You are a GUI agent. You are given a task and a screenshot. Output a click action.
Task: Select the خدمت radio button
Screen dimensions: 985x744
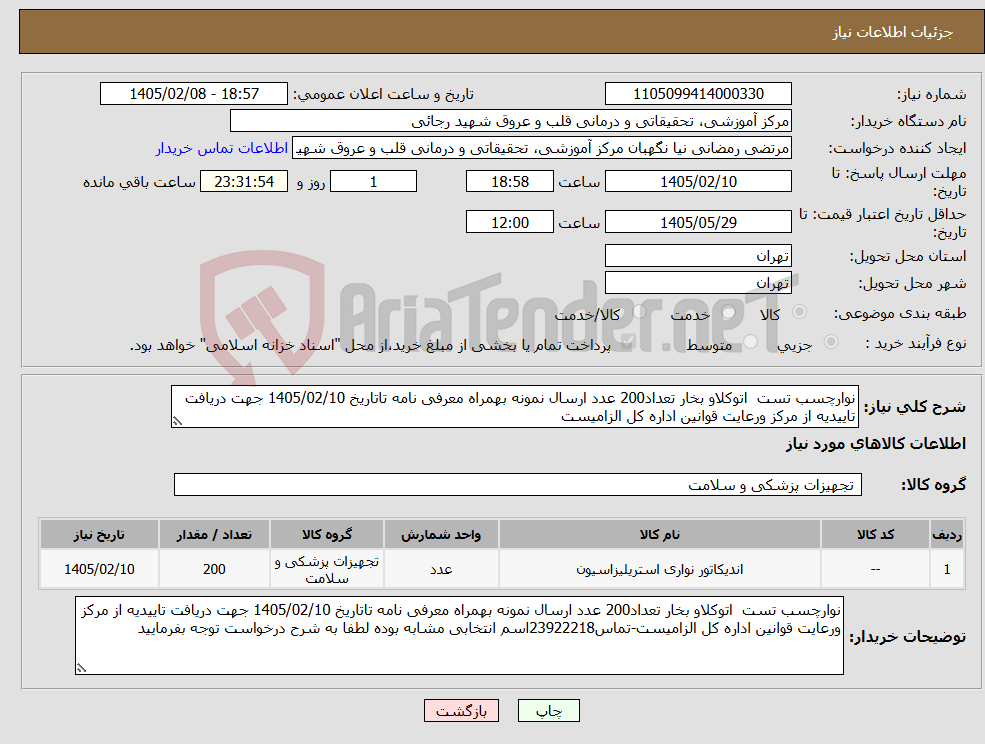pos(729,312)
